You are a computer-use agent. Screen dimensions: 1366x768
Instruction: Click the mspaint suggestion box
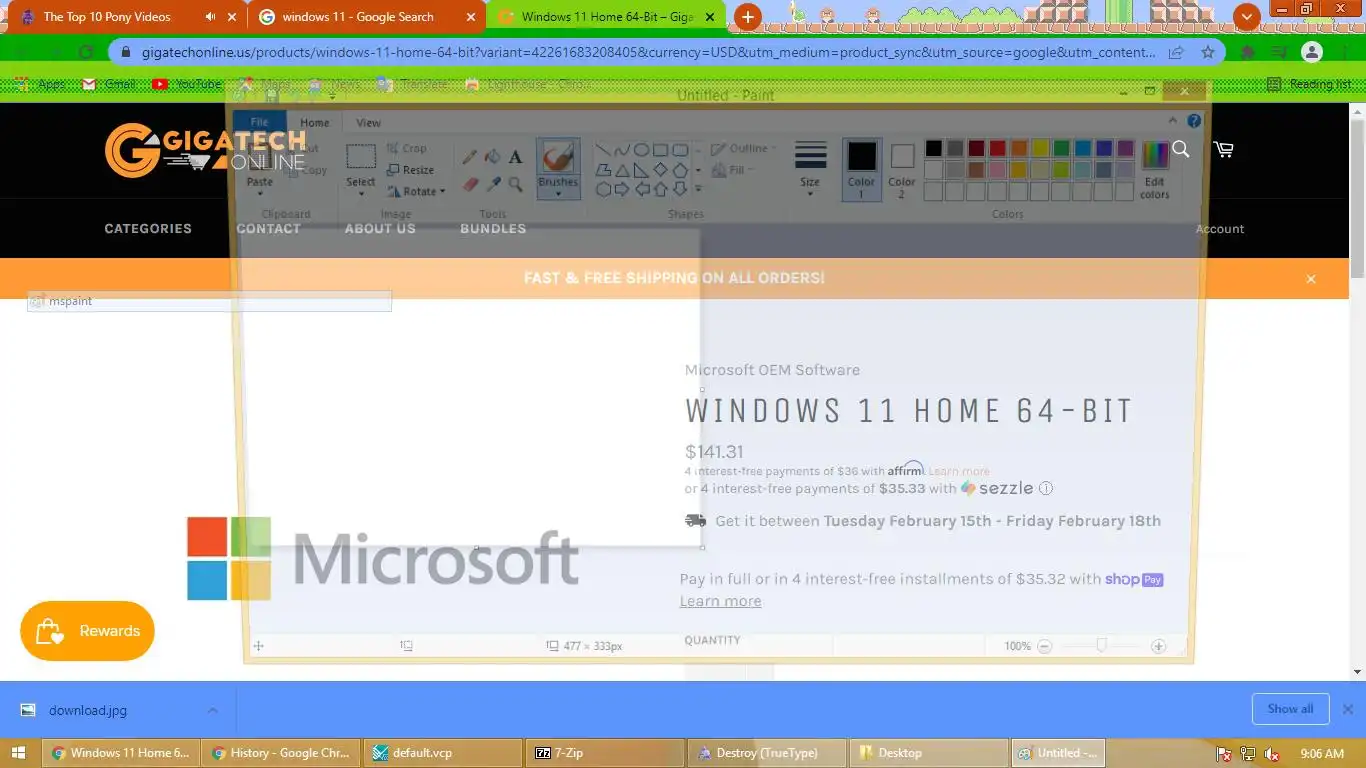(209, 301)
